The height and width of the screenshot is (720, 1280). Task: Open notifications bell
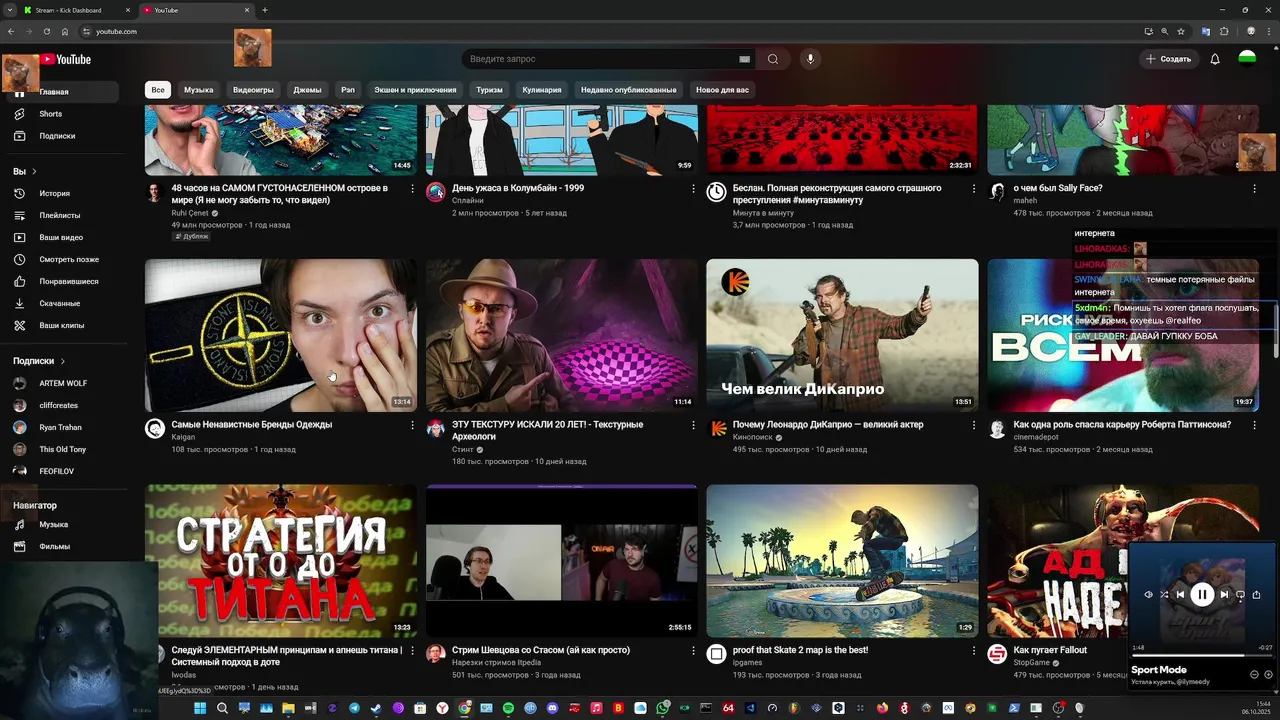(1215, 59)
